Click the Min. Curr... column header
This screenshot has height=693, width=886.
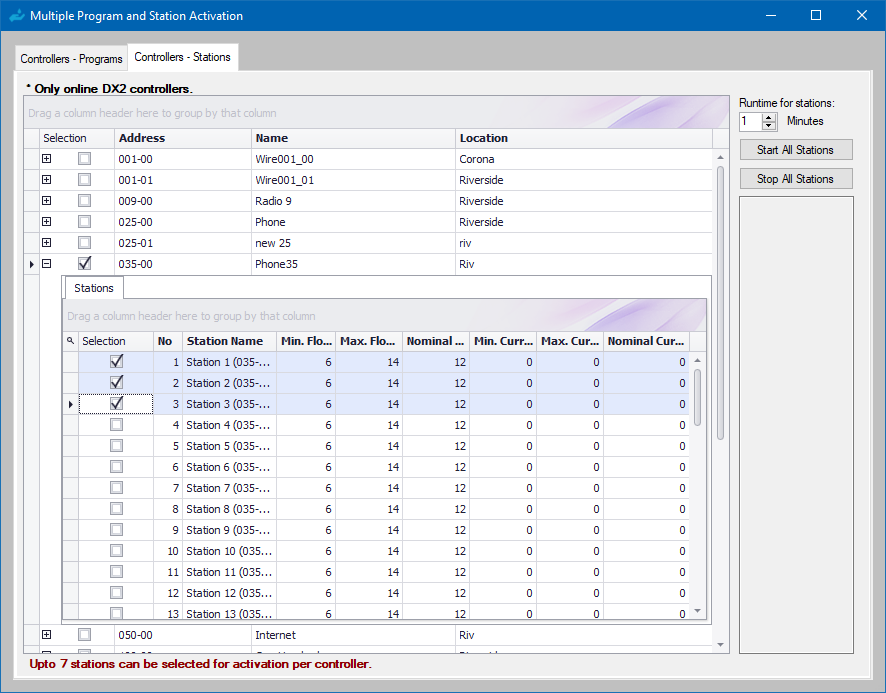503,341
